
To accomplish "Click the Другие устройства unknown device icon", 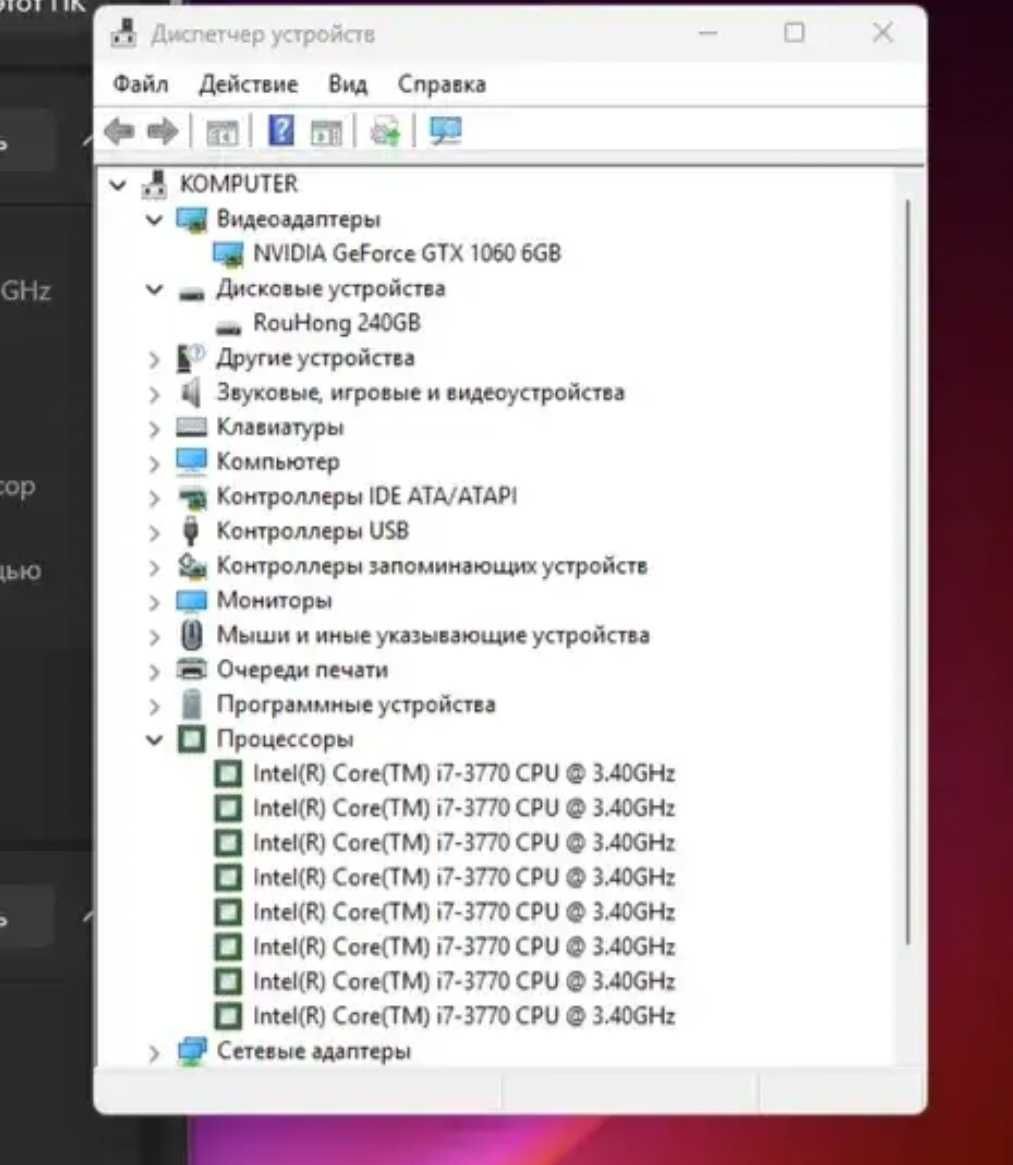I will point(191,358).
